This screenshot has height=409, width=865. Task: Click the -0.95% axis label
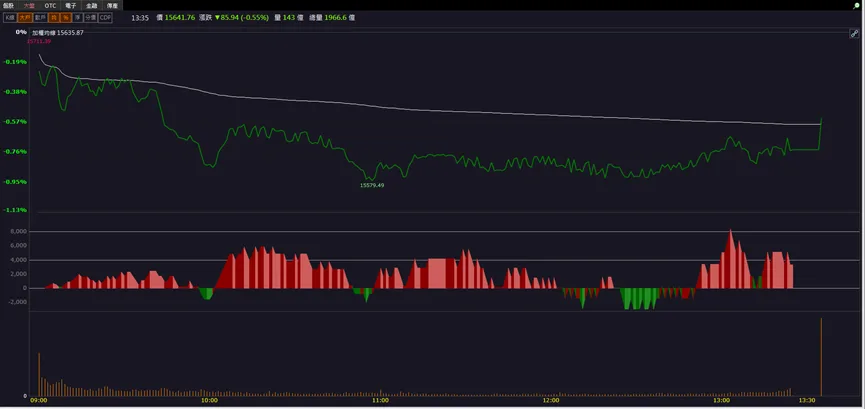(x=15, y=182)
